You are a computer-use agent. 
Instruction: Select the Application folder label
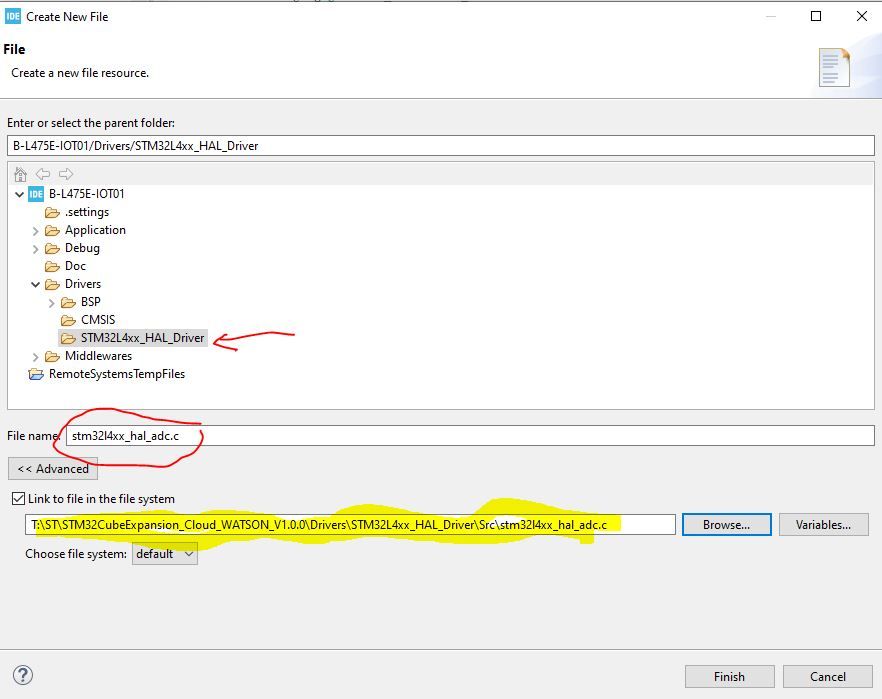(x=96, y=230)
